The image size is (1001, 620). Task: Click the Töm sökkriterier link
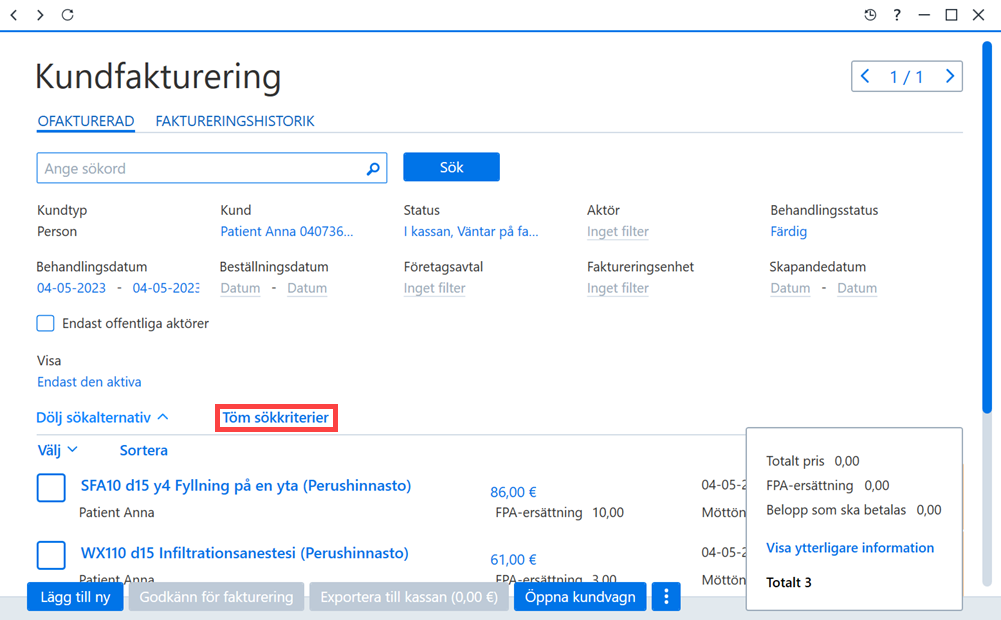tap(276, 418)
